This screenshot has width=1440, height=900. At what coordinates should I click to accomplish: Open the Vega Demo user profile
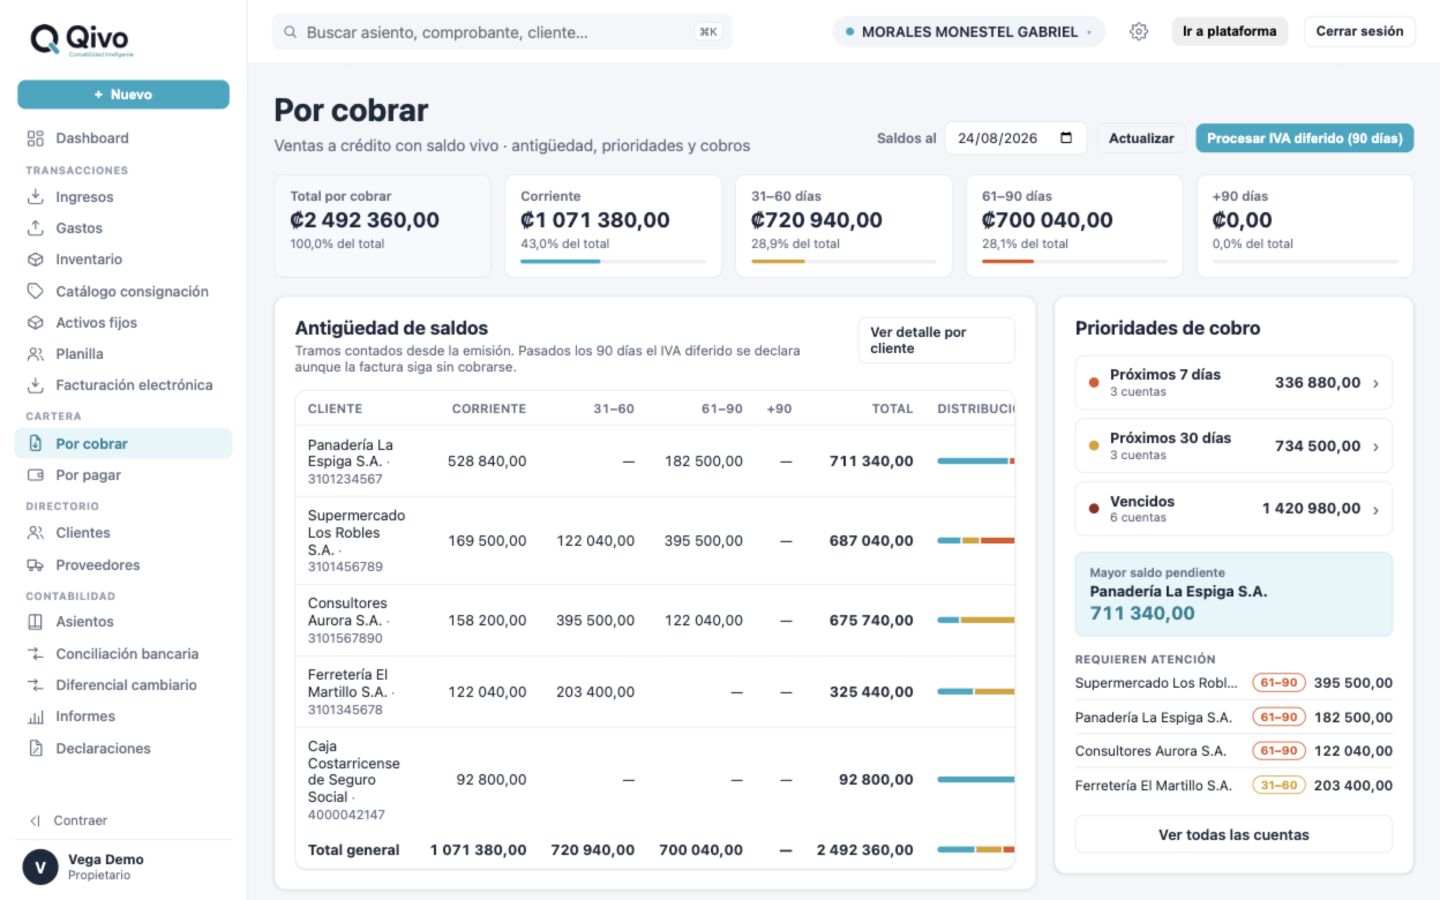coord(123,867)
